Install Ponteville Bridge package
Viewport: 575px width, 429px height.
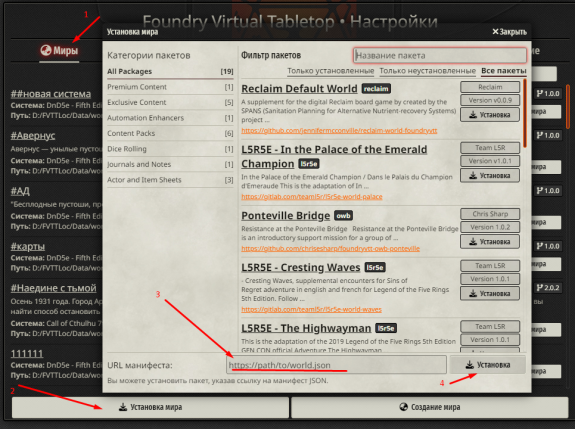(490, 242)
